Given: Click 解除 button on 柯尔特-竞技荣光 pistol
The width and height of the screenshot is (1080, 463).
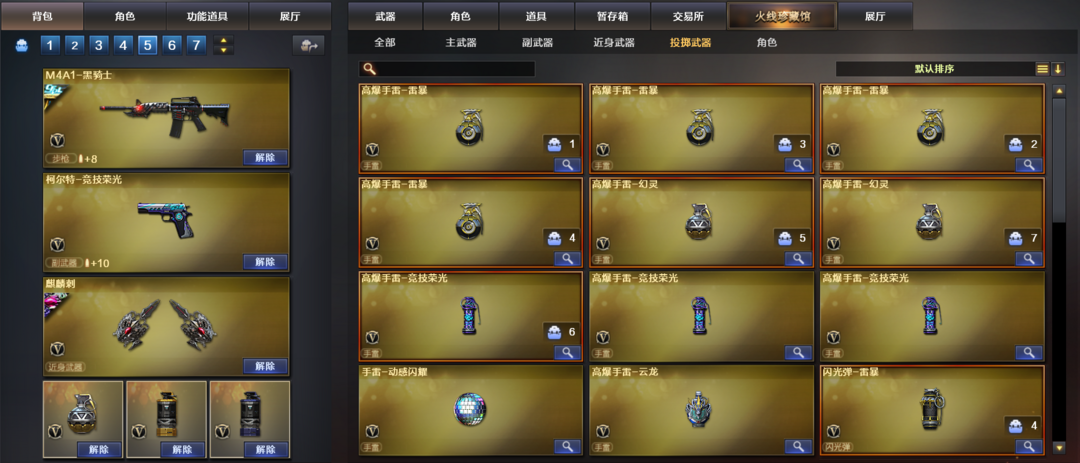Looking at the screenshot, I should [265, 262].
